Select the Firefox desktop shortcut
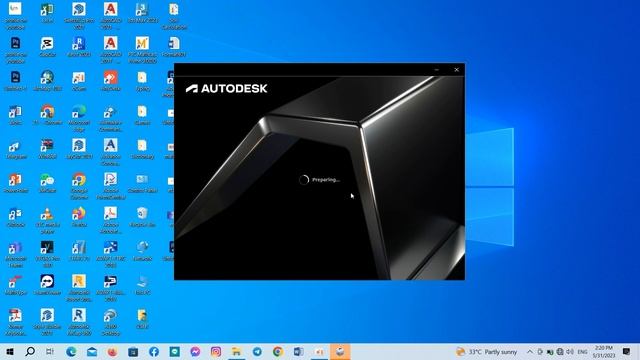The height and width of the screenshot is (360, 640). pyautogui.click(x=79, y=217)
